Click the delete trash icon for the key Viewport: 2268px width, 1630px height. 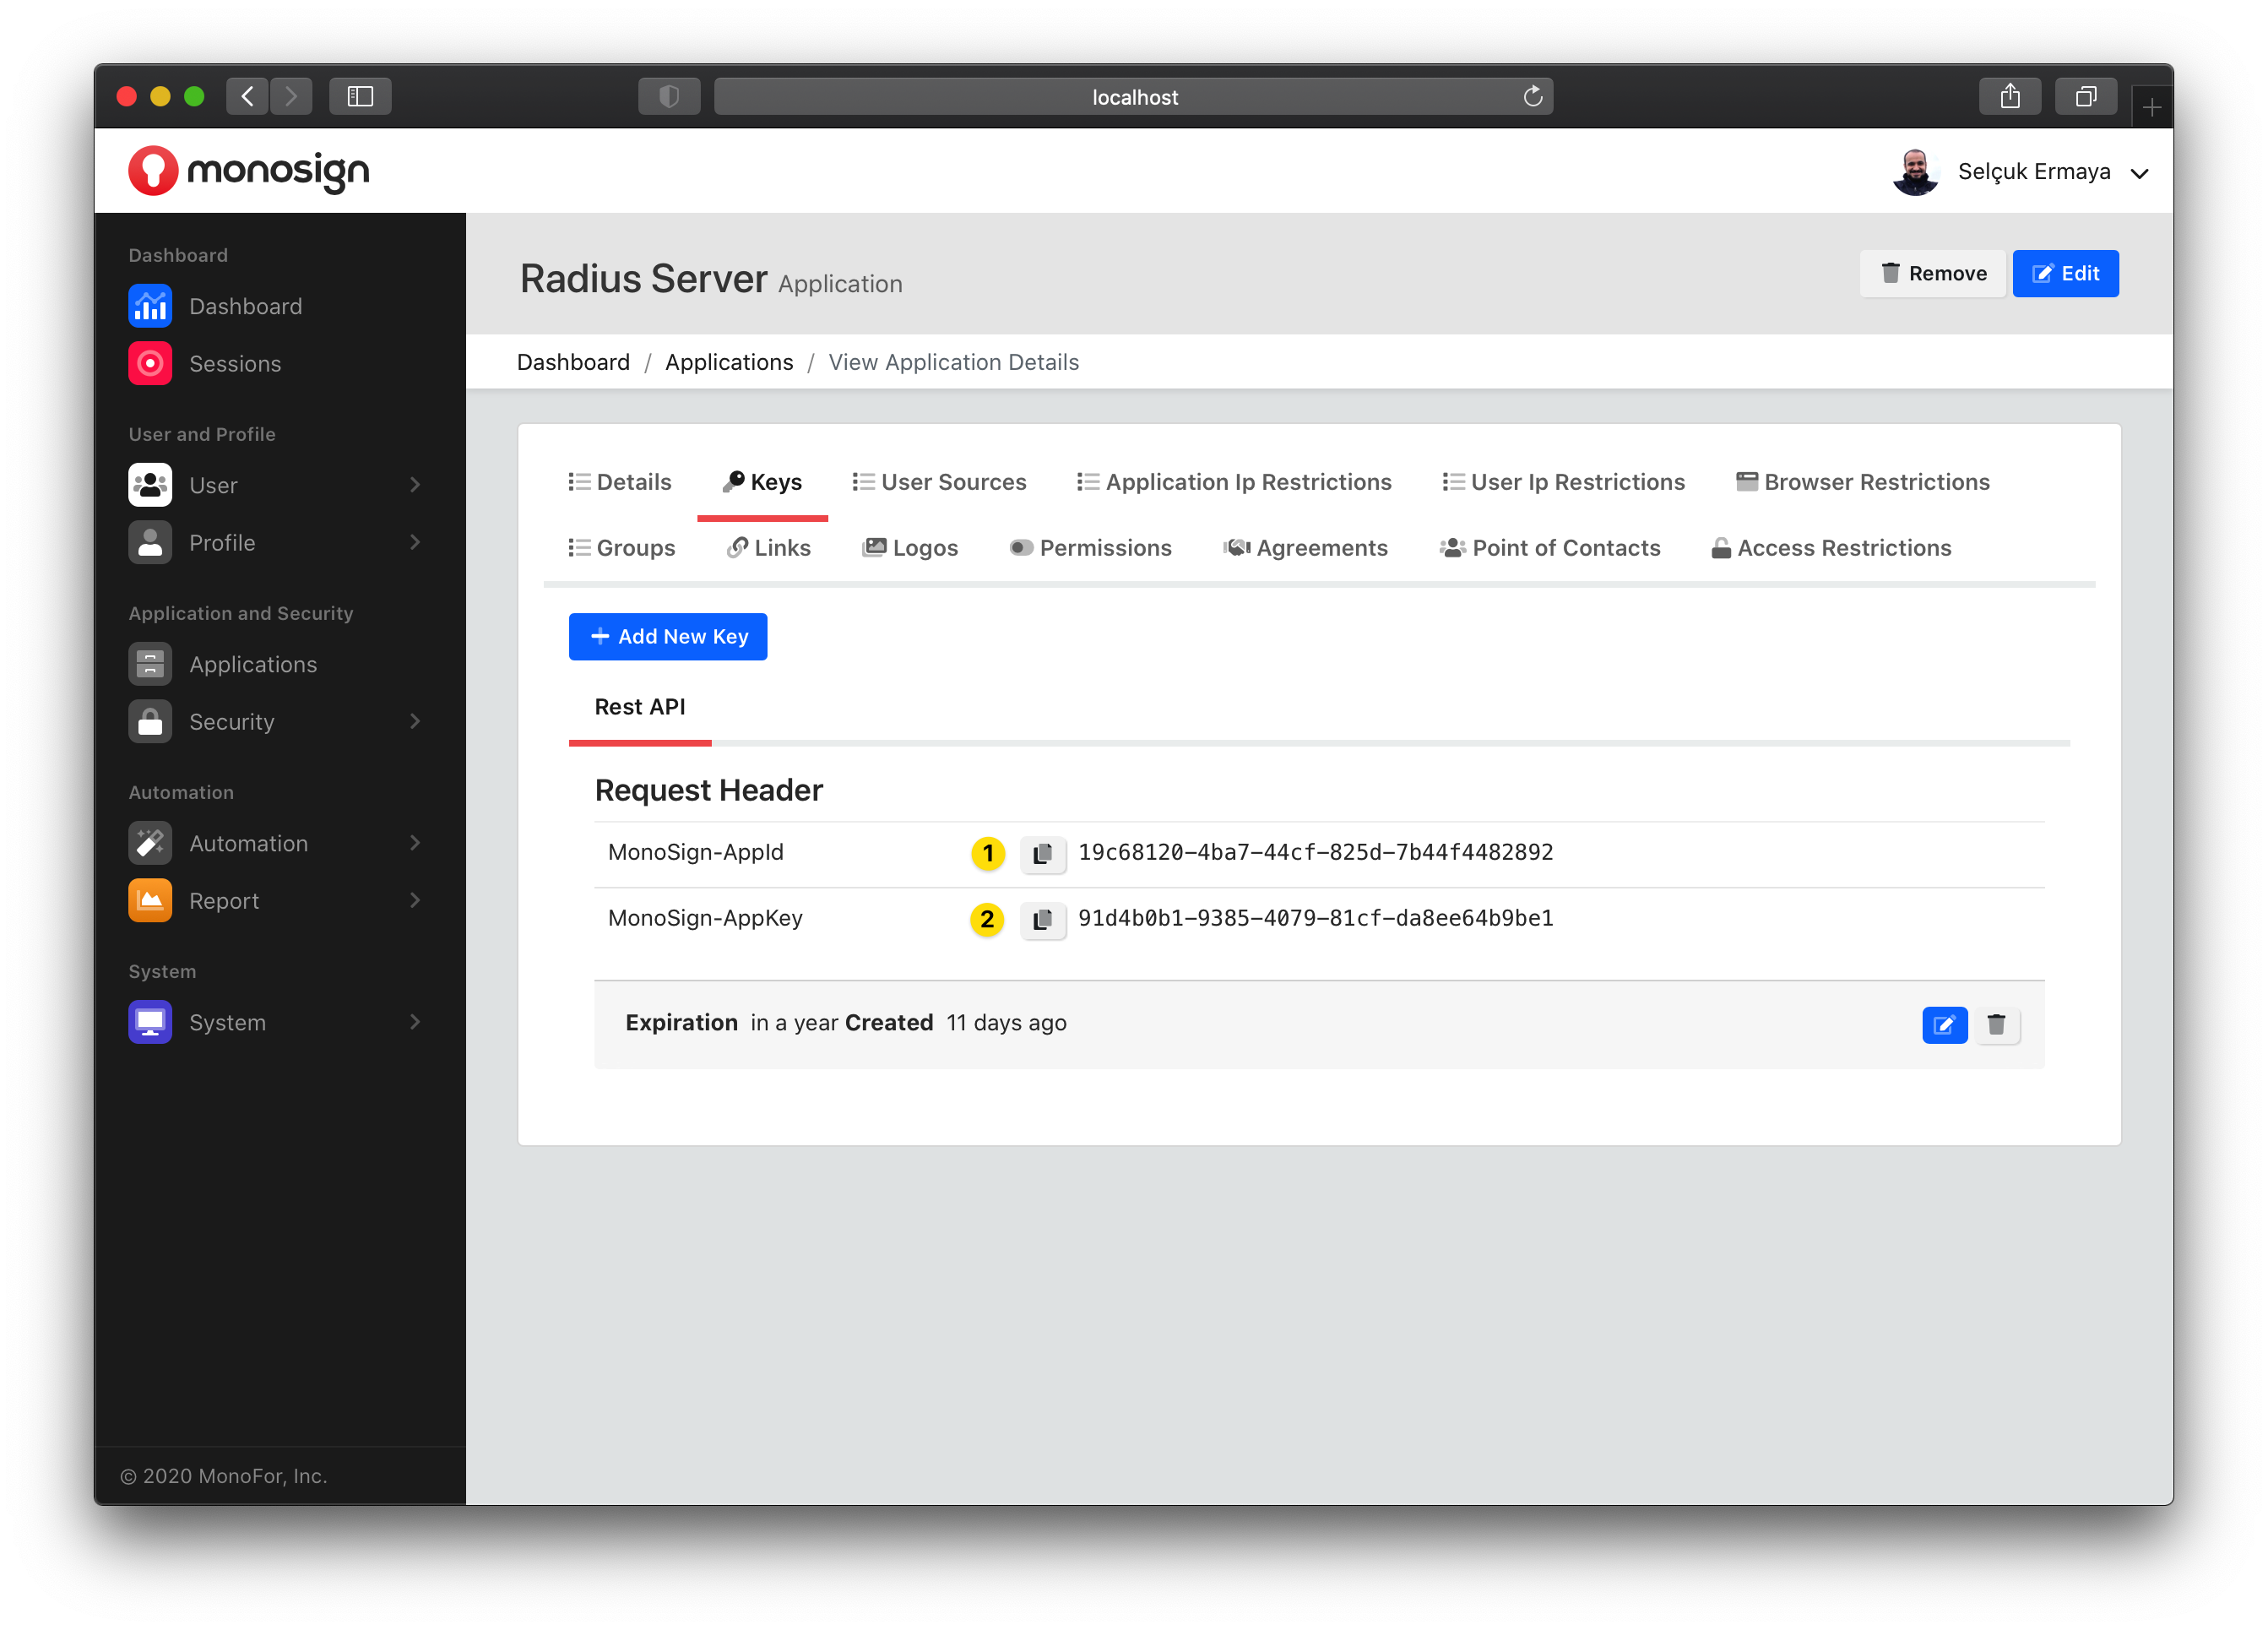(x=1997, y=1022)
